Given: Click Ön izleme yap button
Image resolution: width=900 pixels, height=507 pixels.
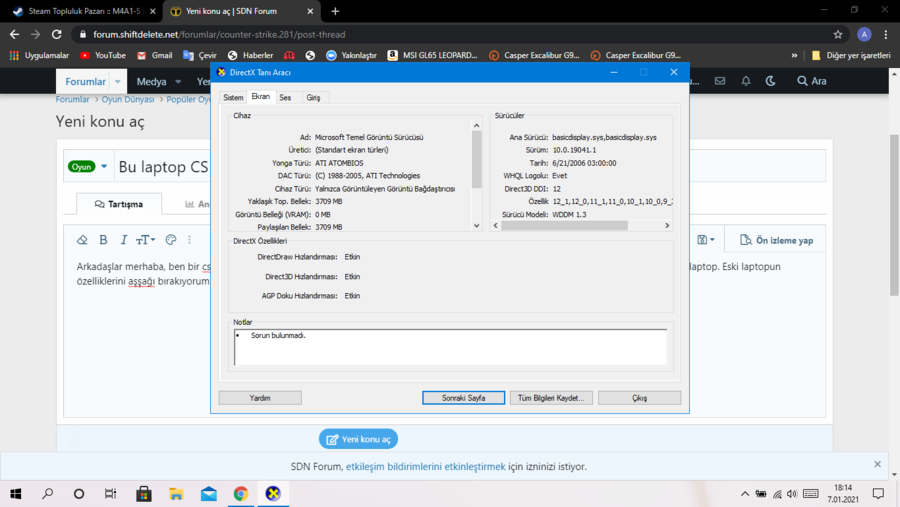Looking at the screenshot, I should (x=777, y=240).
